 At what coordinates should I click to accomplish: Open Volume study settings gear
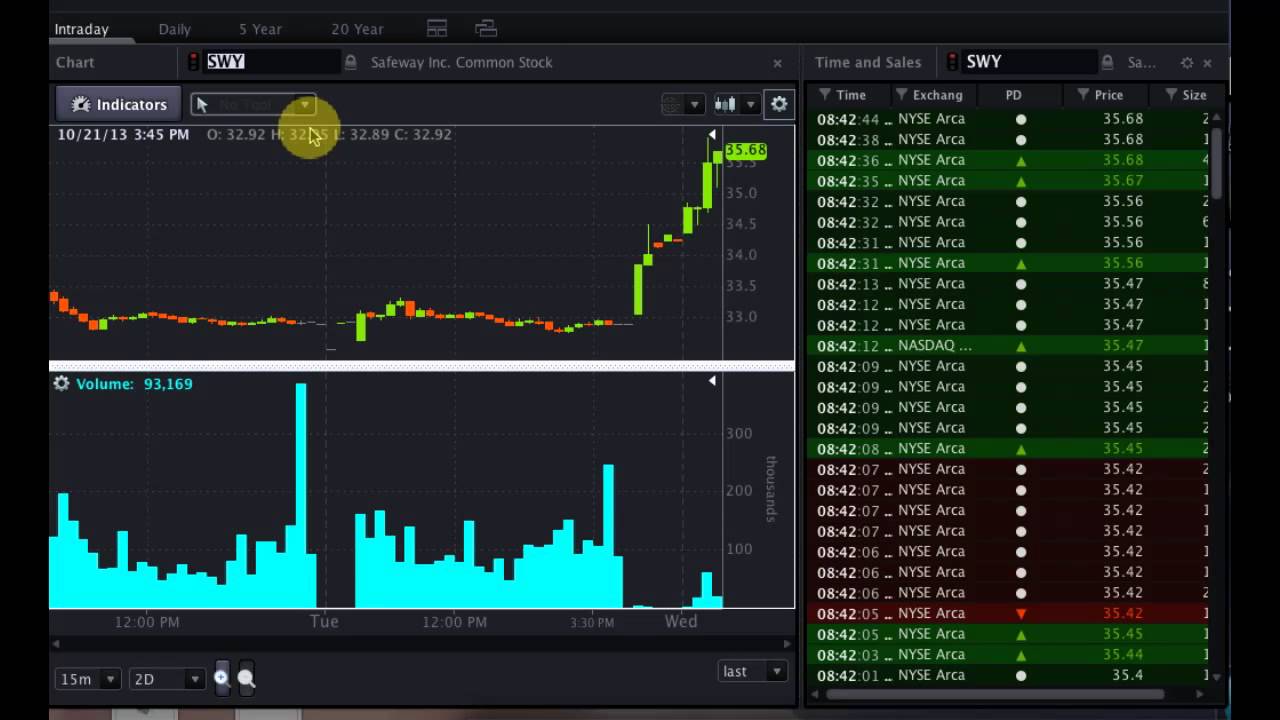(x=62, y=384)
